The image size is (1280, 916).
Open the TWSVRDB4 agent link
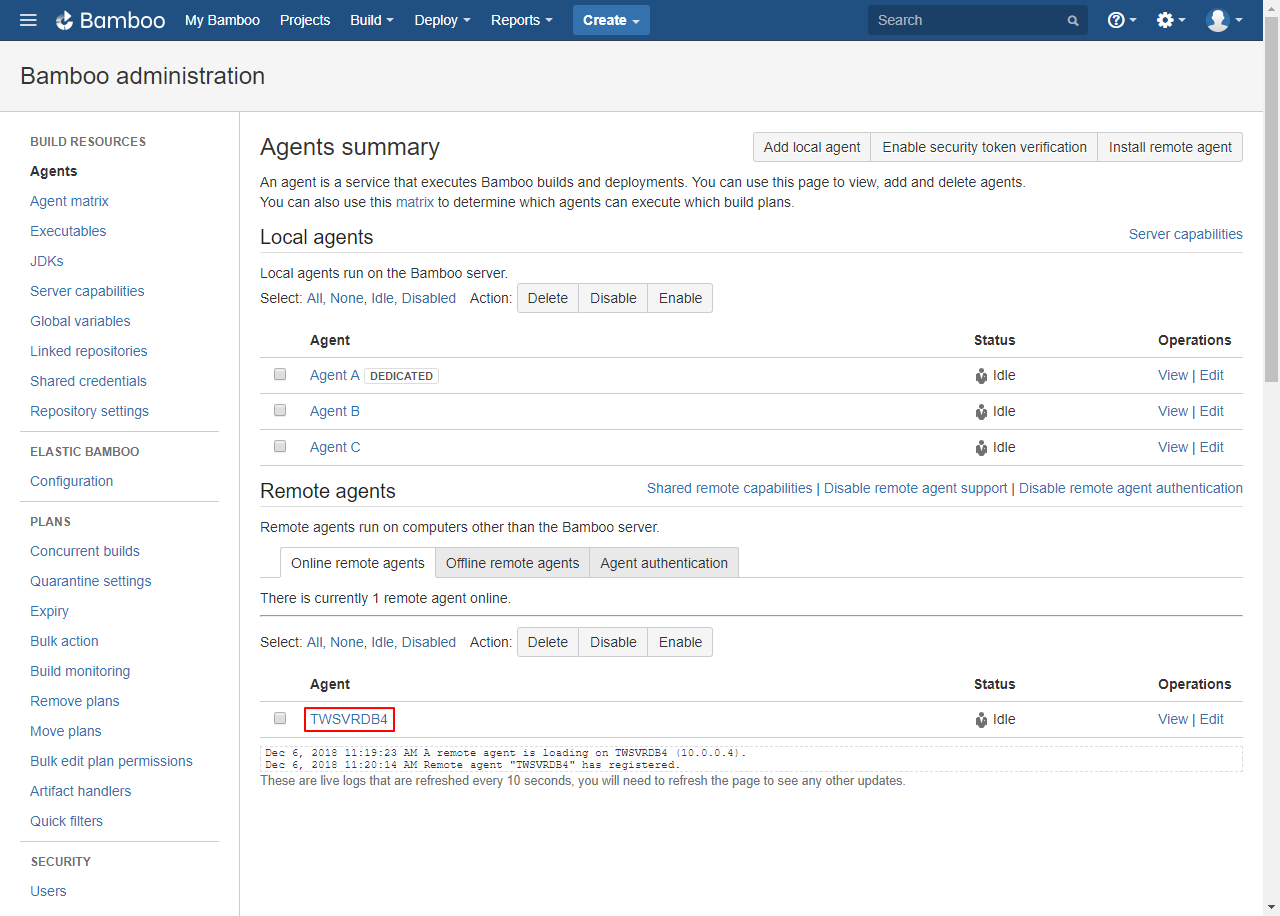click(x=349, y=719)
